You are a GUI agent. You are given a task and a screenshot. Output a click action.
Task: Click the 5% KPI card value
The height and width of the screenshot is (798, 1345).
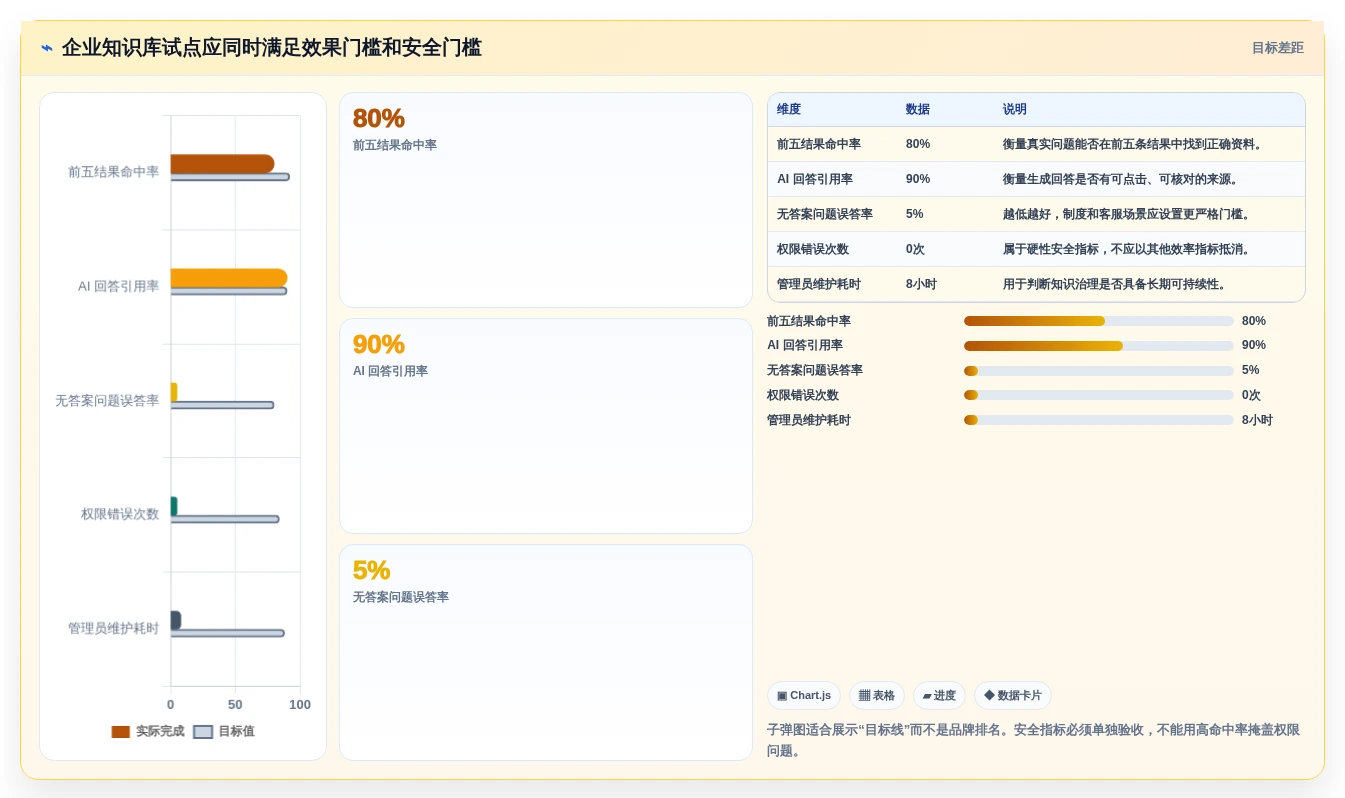click(x=371, y=571)
